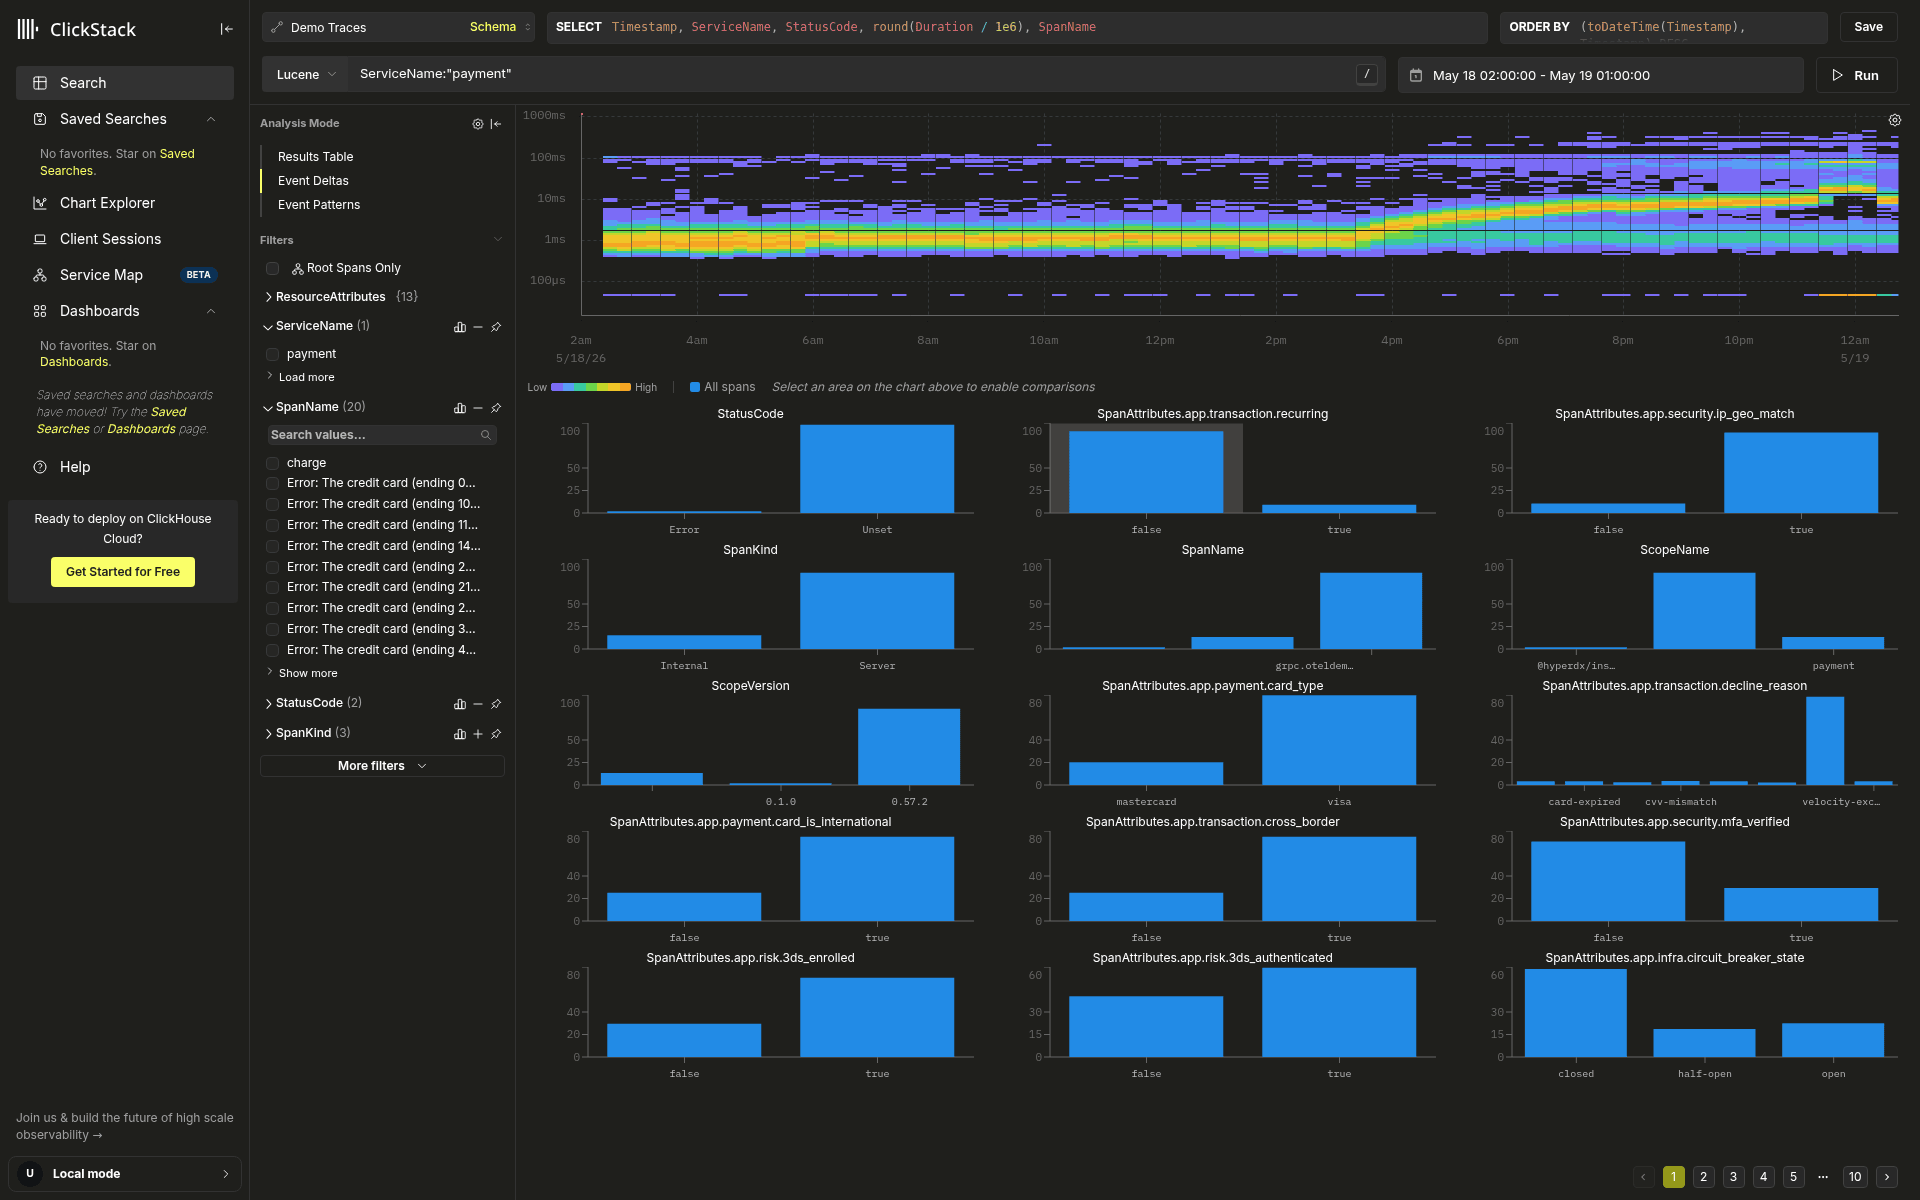The width and height of the screenshot is (1920, 1200).
Task: Click Get Started for Free button
Action: [123, 572]
